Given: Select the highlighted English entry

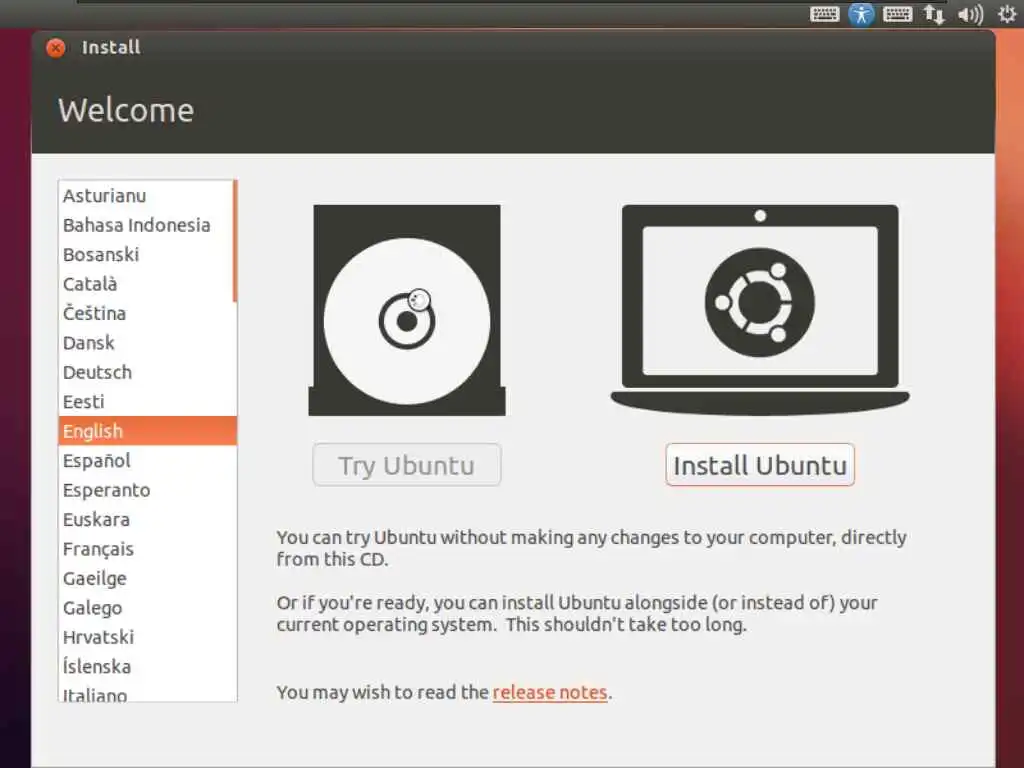Looking at the screenshot, I should point(148,431).
